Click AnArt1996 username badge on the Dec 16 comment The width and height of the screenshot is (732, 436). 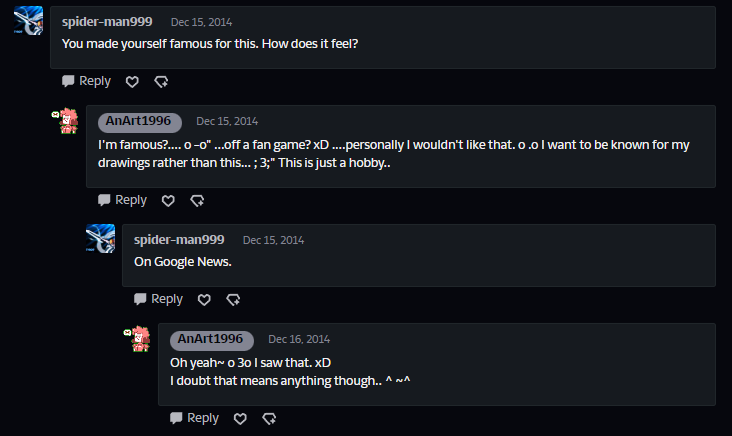[x=210, y=339]
